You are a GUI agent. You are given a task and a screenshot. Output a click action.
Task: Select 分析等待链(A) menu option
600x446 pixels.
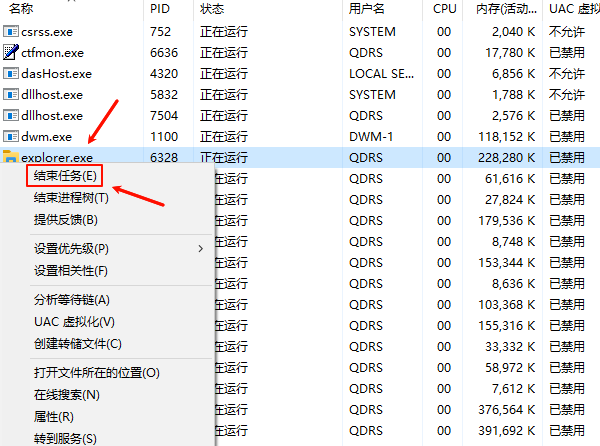point(71,300)
